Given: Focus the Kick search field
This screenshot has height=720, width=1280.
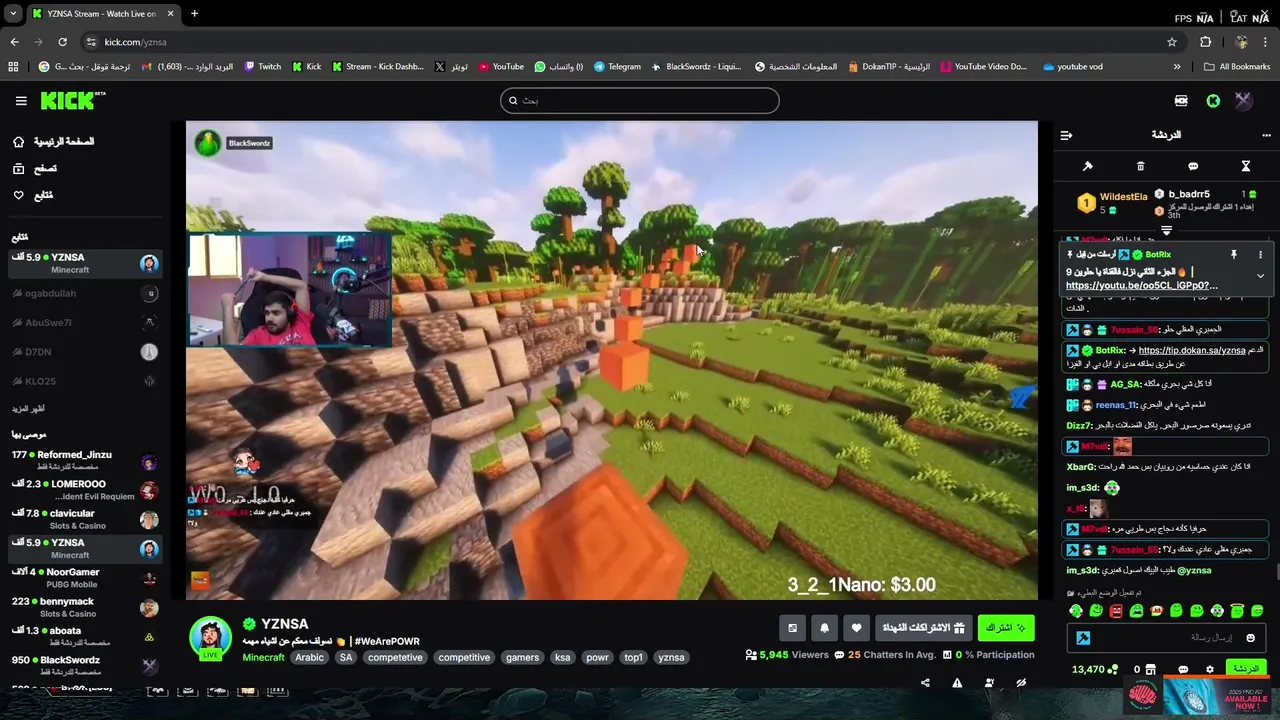Looking at the screenshot, I should pyautogui.click(x=640, y=100).
